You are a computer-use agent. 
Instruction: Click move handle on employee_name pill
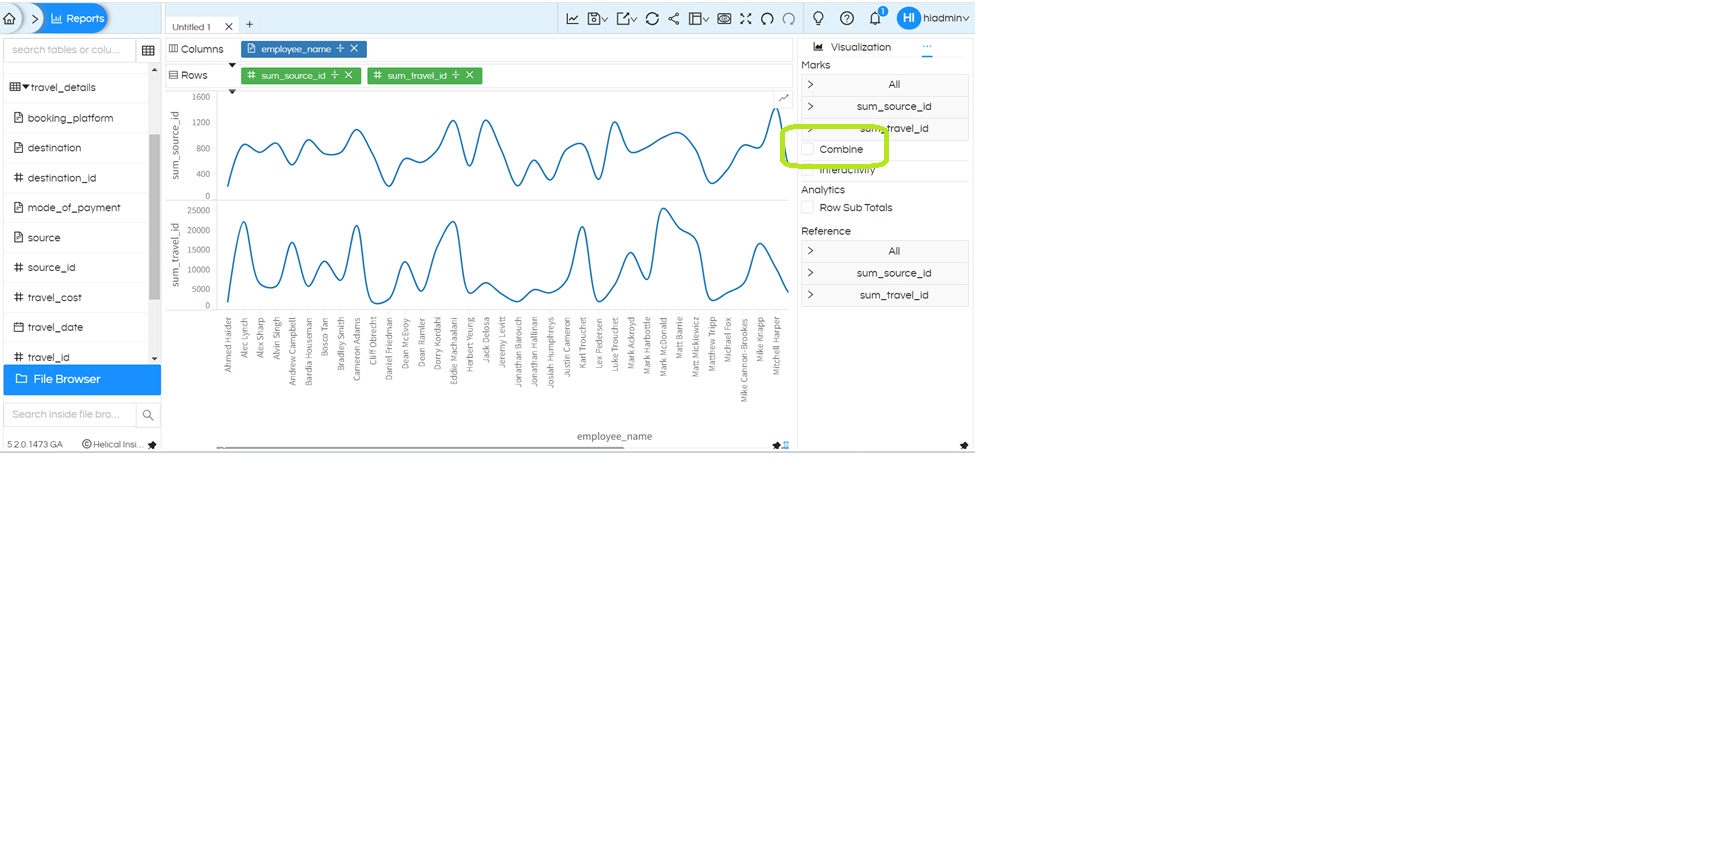coord(340,48)
